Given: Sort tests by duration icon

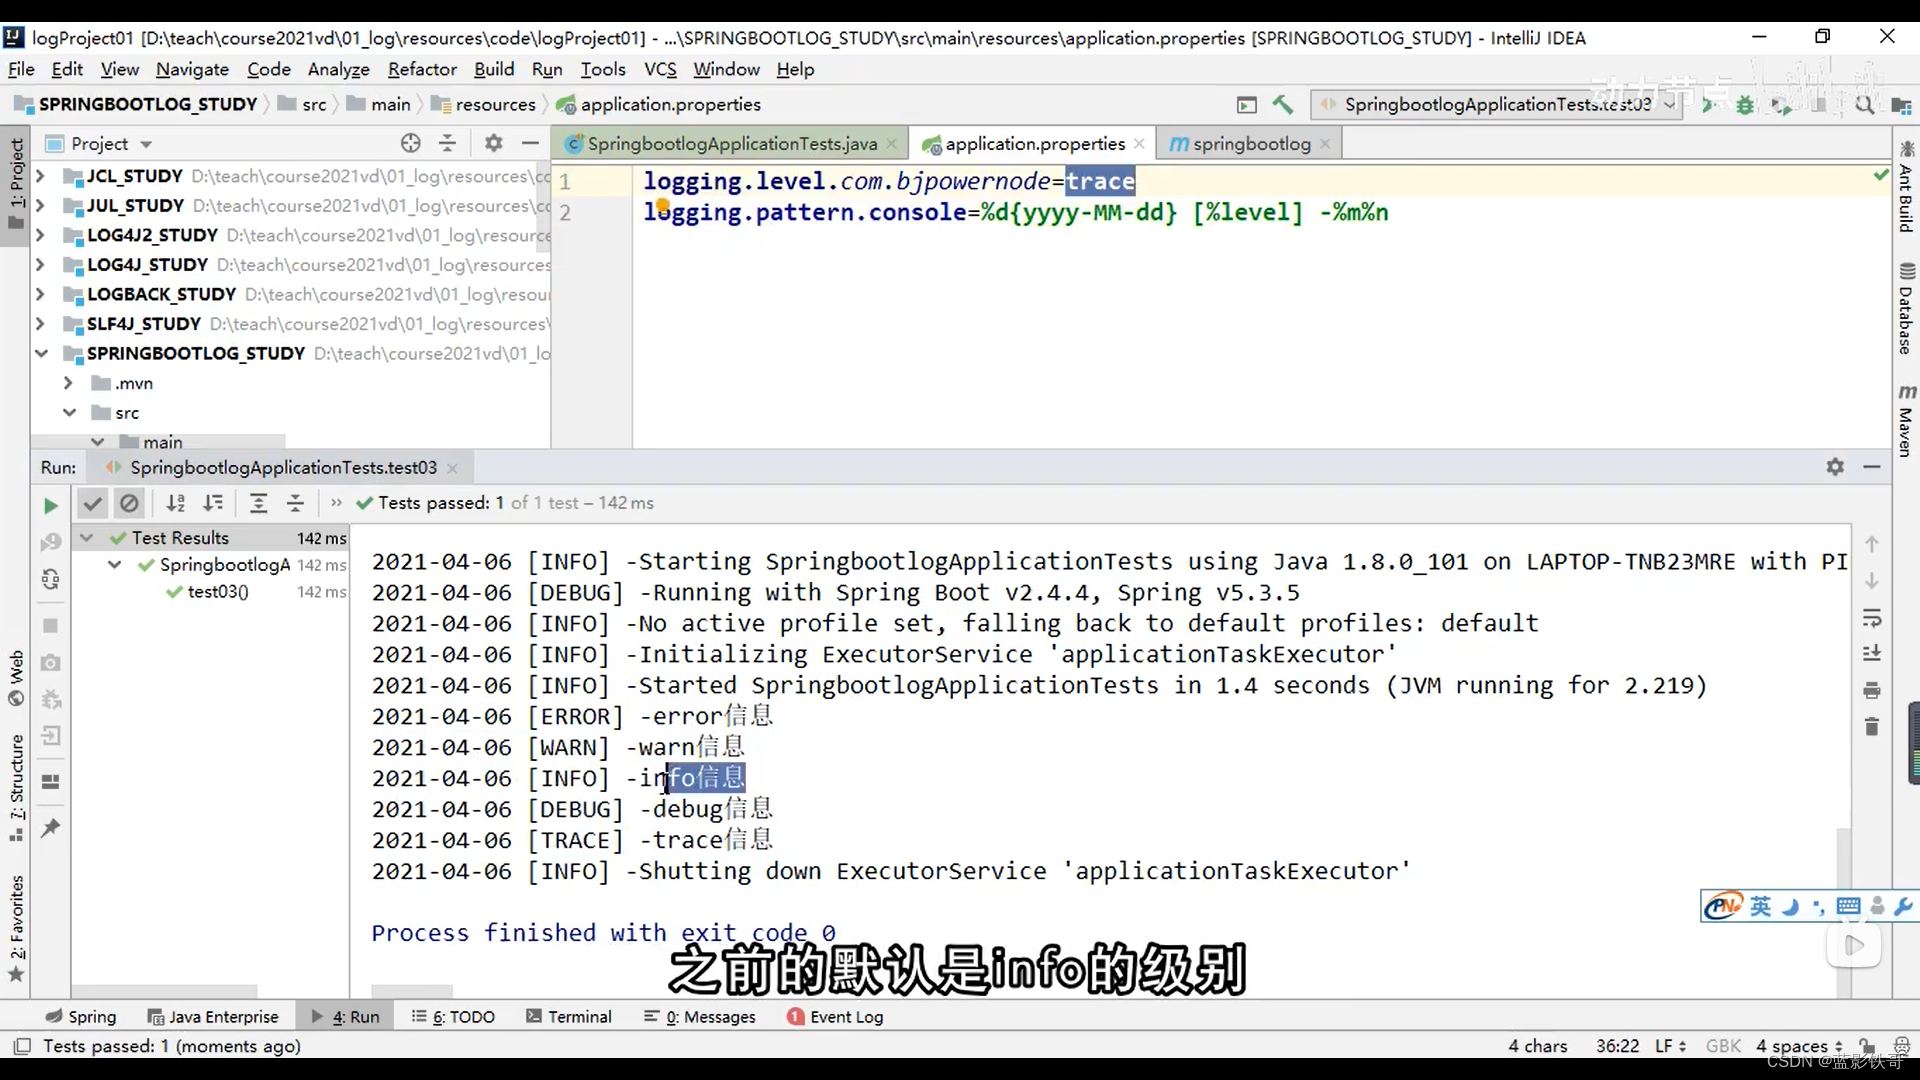Looking at the screenshot, I should [x=213, y=503].
